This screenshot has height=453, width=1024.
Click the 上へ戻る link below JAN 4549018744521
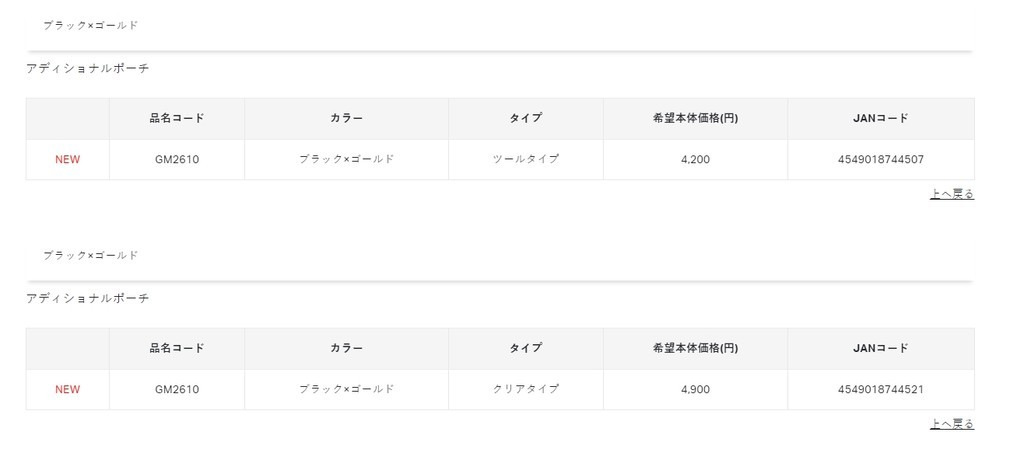pyautogui.click(x=952, y=424)
